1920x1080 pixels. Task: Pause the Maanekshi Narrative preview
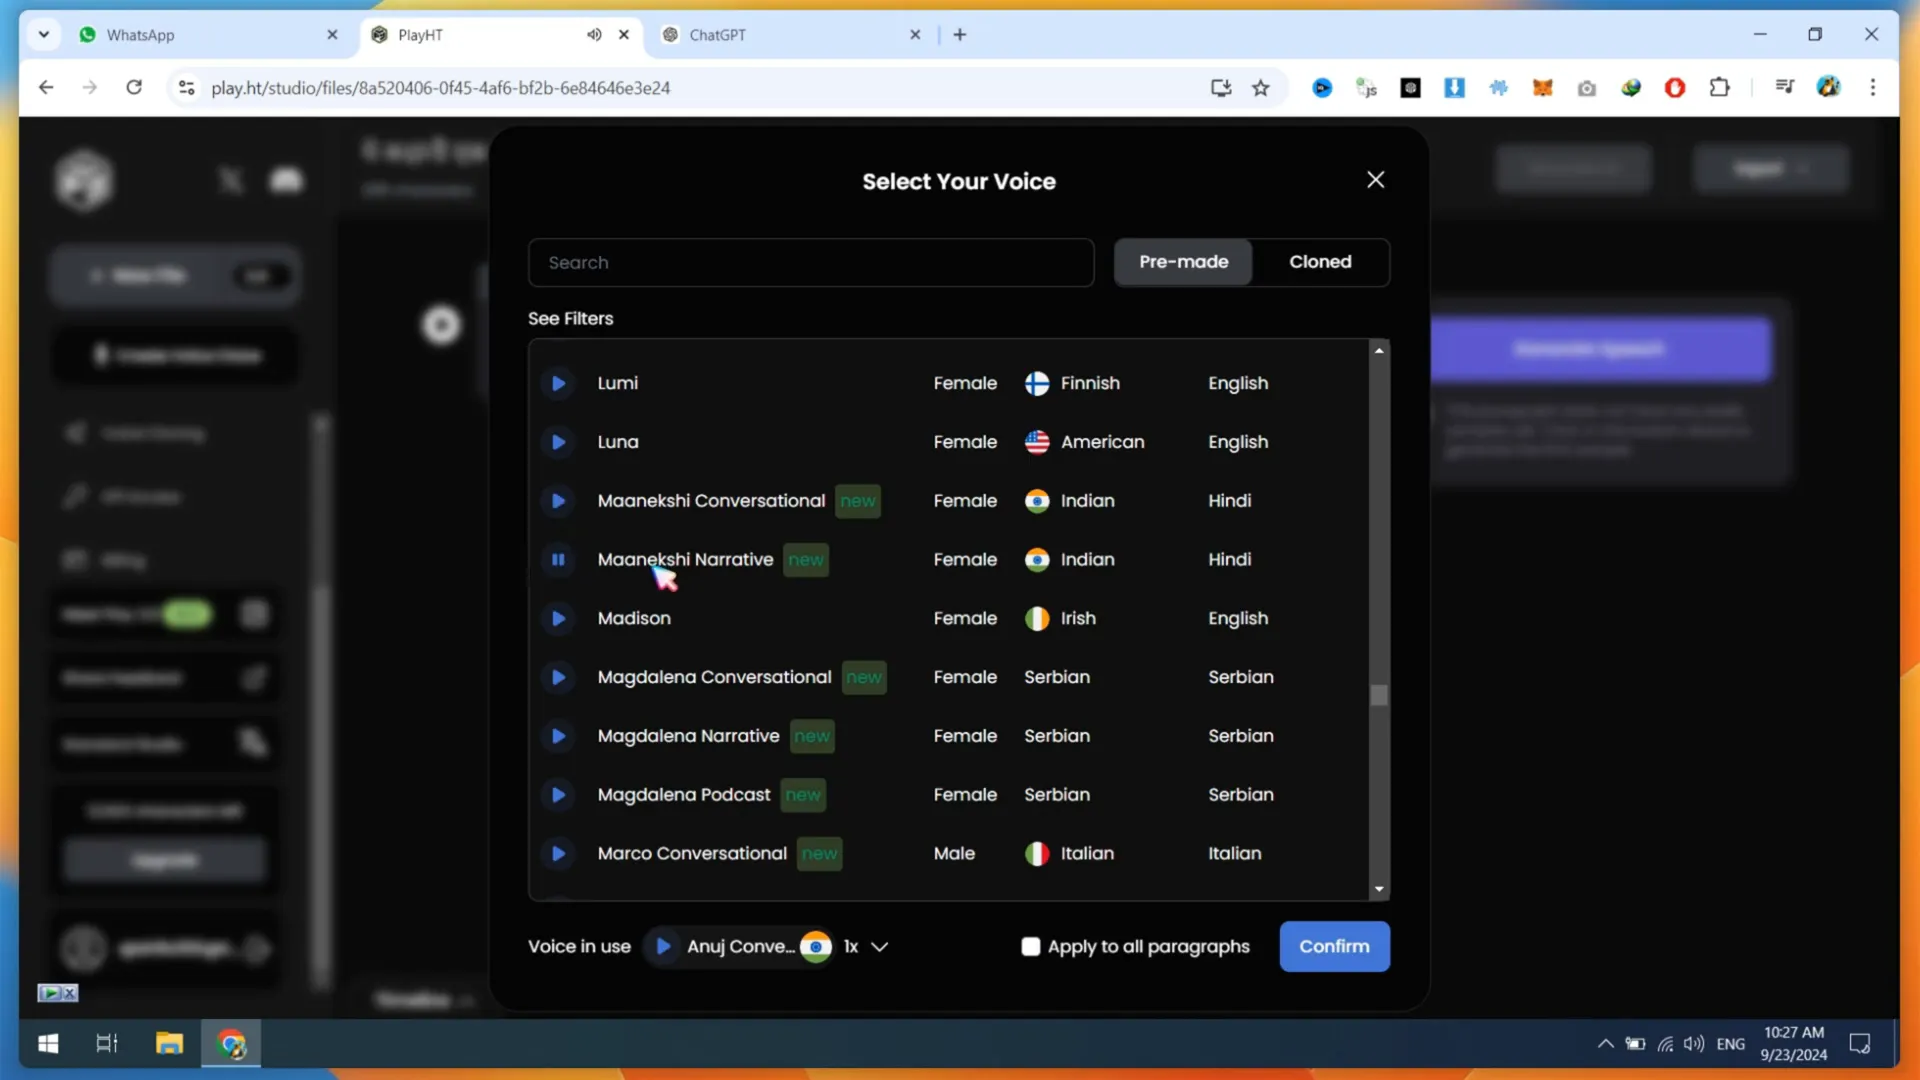coord(556,559)
